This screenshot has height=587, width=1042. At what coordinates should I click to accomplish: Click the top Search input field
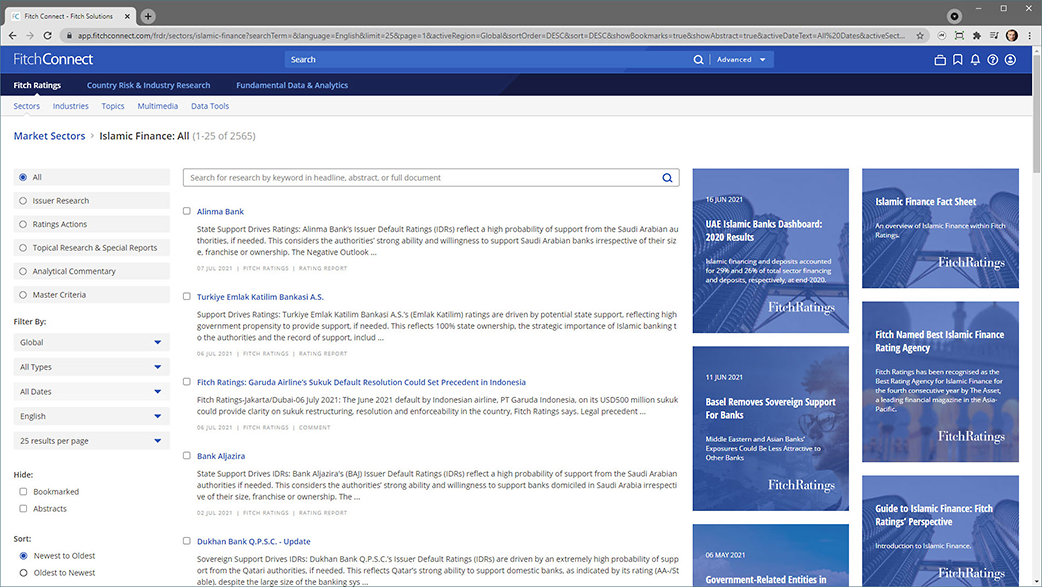point(488,60)
